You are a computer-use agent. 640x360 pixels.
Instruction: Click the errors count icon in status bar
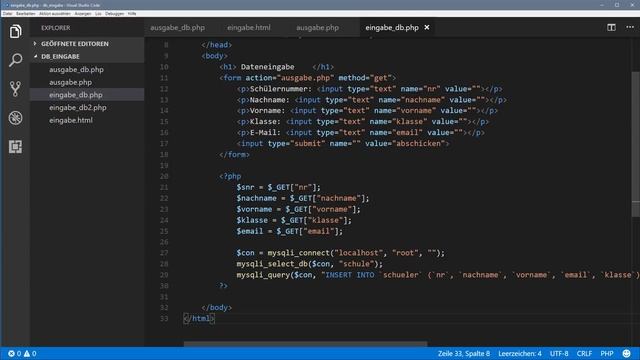11,353
